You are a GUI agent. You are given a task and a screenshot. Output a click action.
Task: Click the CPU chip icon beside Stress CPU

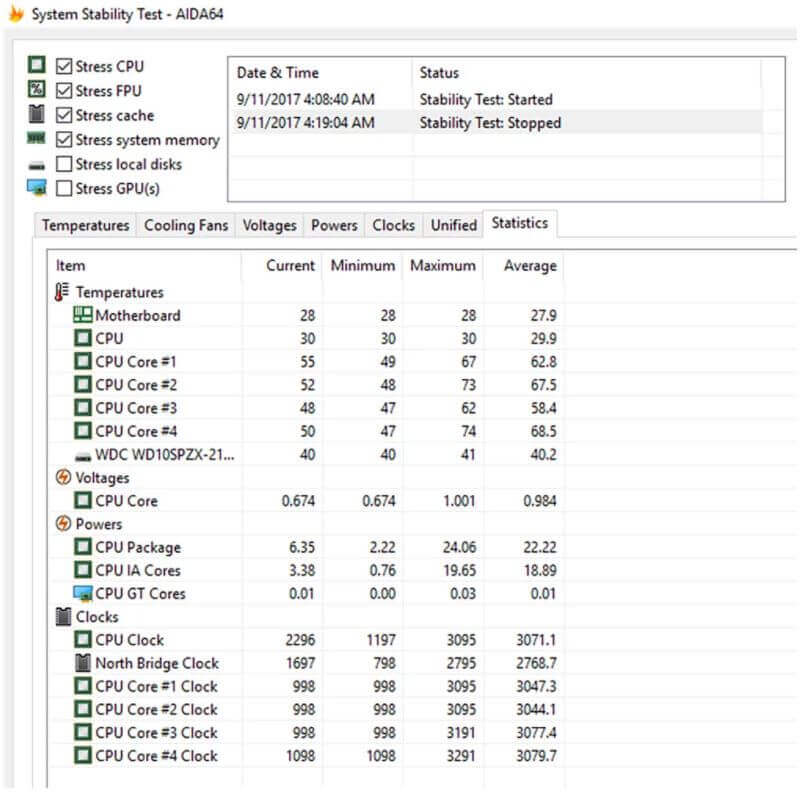coord(36,65)
